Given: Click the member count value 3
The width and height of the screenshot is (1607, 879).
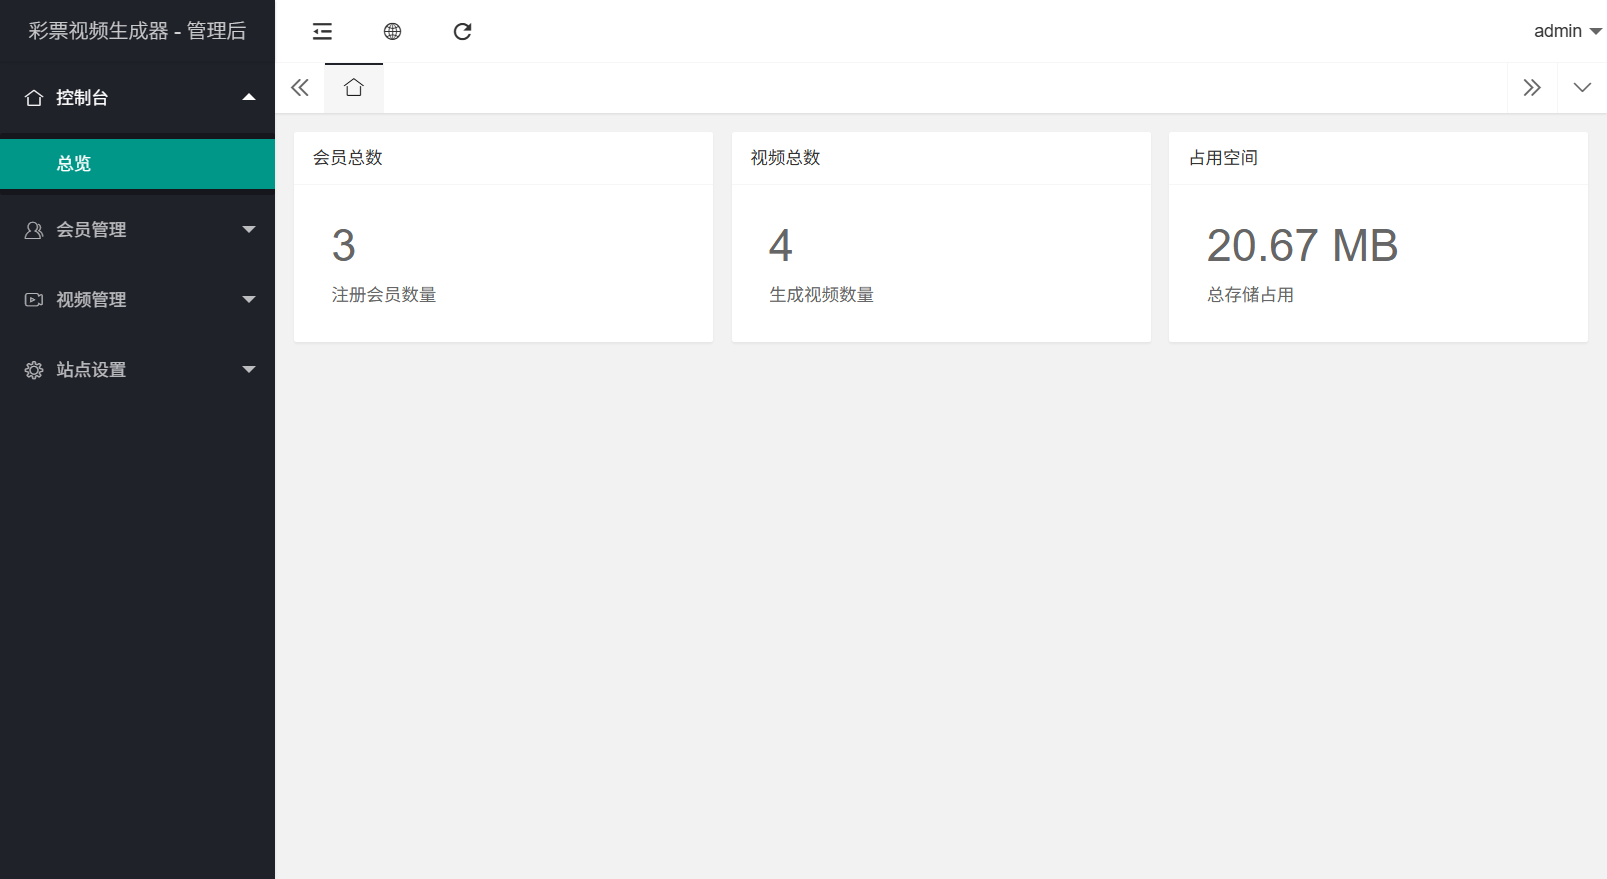Looking at the screenshot, I should click(344, 246).
